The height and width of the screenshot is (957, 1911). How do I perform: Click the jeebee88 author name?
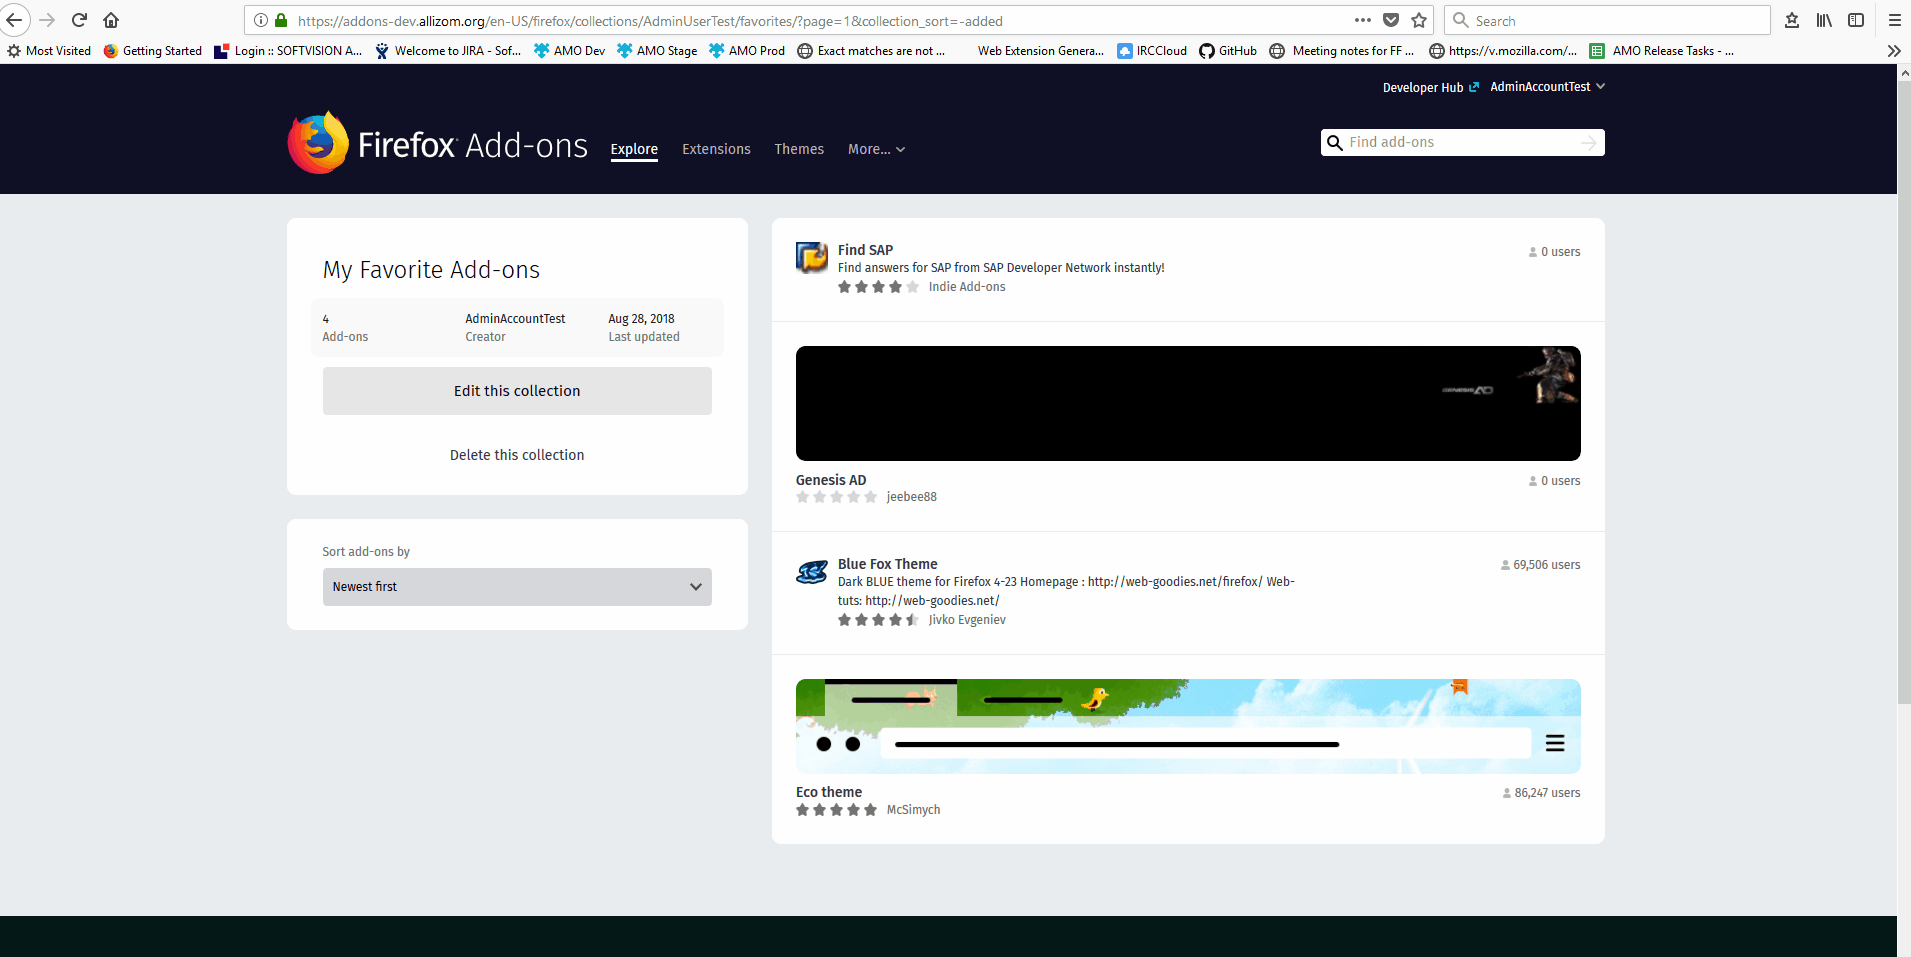[x=911, y=497]
